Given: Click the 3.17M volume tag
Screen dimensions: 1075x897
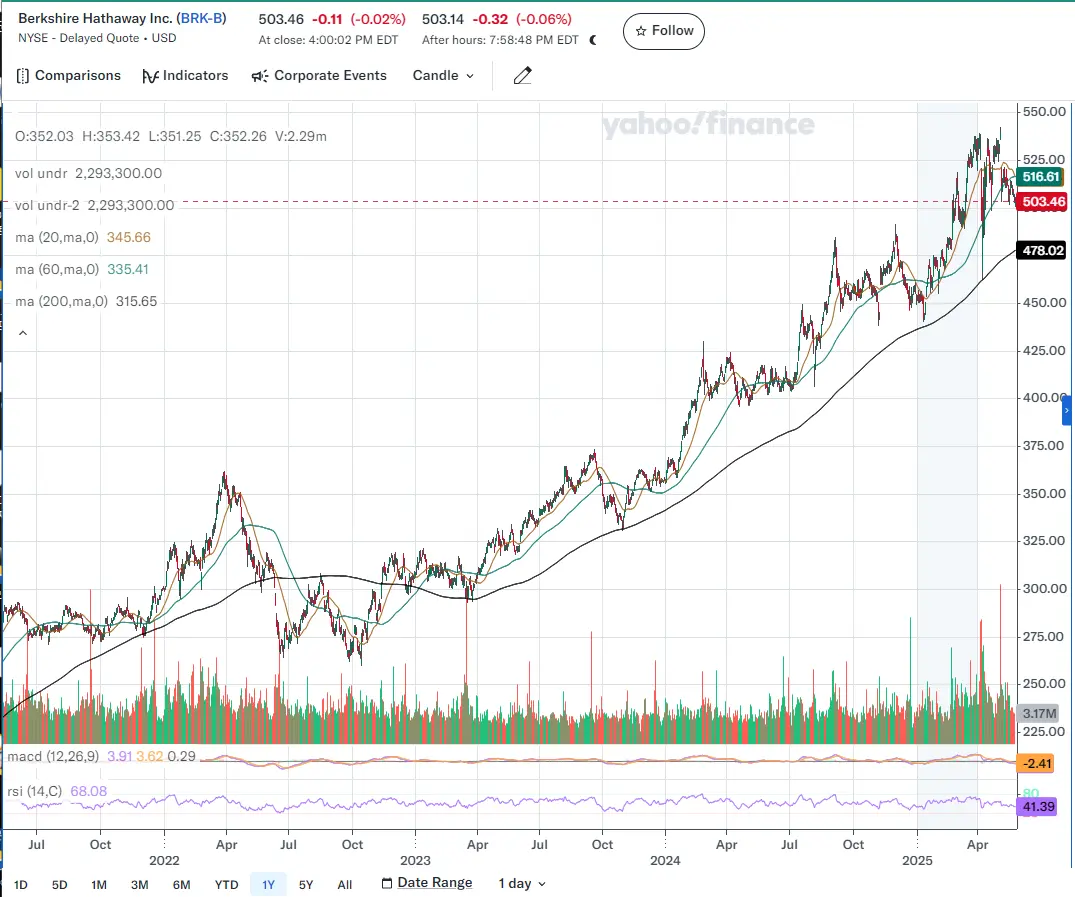Looking at the screenshot, I should [x=1039, y=713].
